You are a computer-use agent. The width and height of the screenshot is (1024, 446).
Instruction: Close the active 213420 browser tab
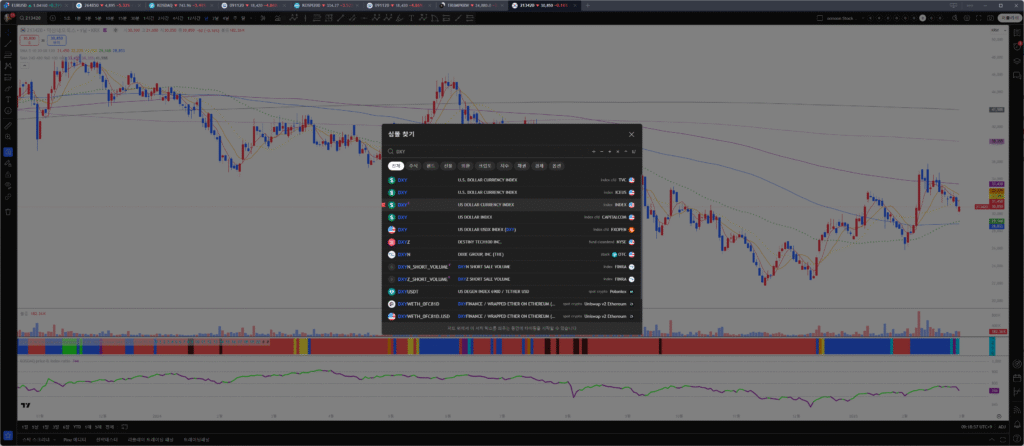pyautogui.click(x=573, y=5)
